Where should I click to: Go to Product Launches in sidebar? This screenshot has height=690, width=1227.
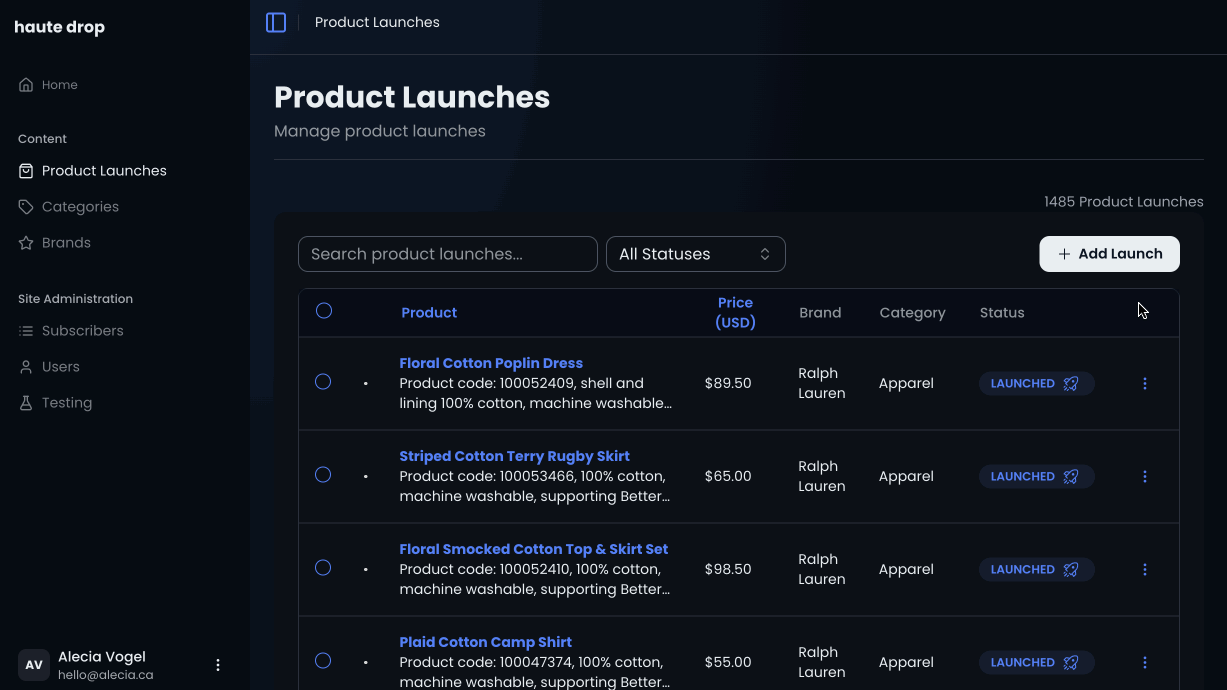click(x=104, y=171)
